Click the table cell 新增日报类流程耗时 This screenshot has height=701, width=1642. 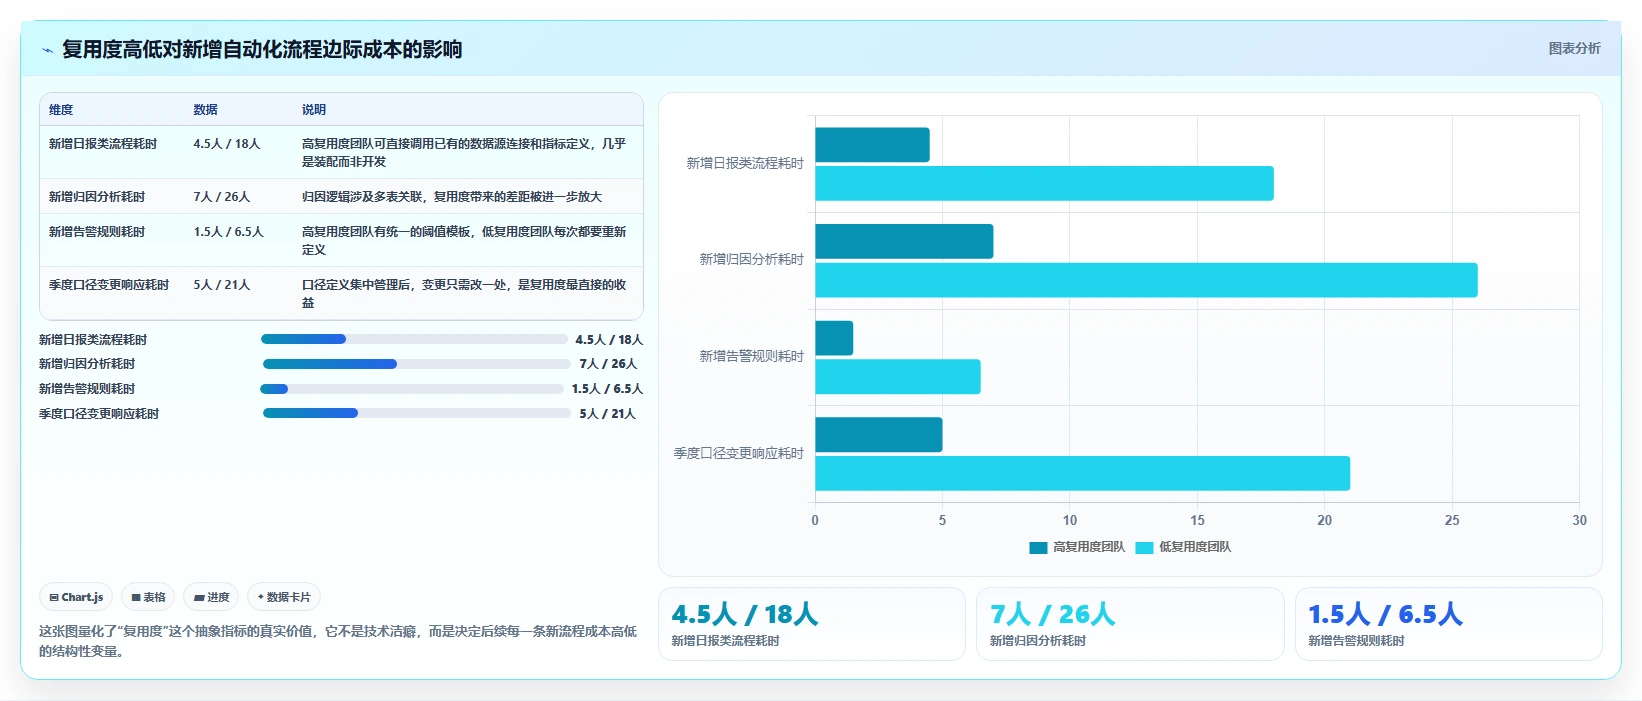click(103, 144)
